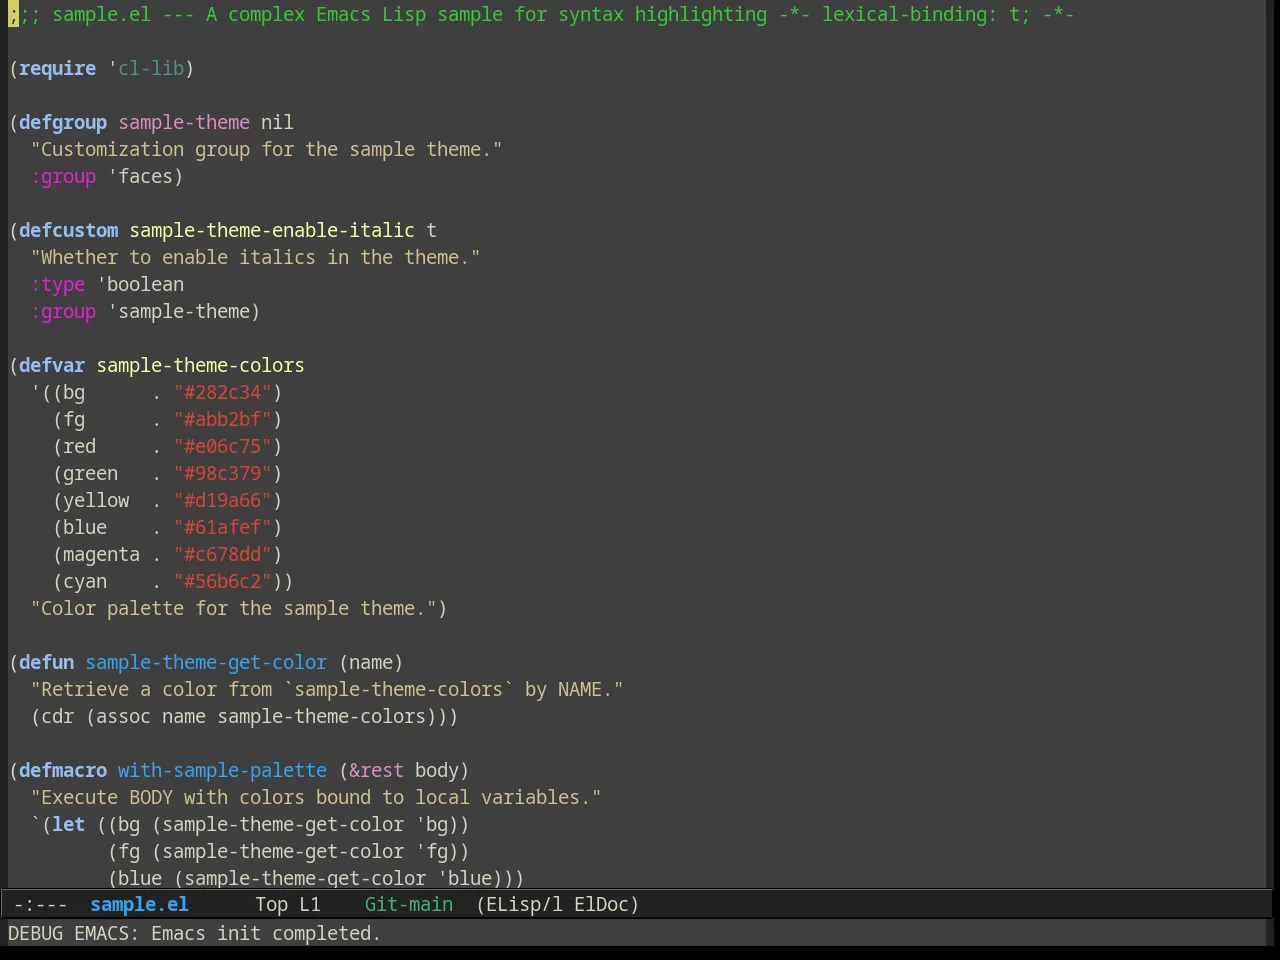
Task: Click the 'fg quoted symbol in let
Action: tap(431, 851)
